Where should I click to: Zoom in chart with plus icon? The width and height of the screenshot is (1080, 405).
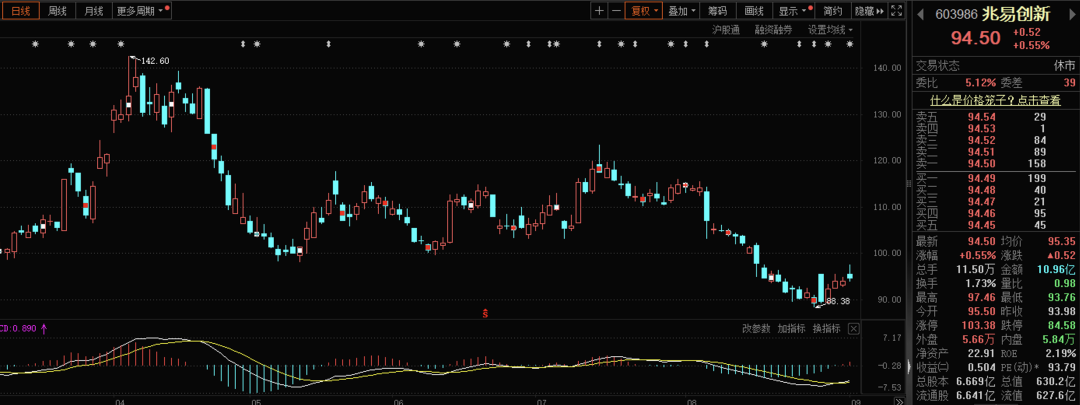[599, 11]
